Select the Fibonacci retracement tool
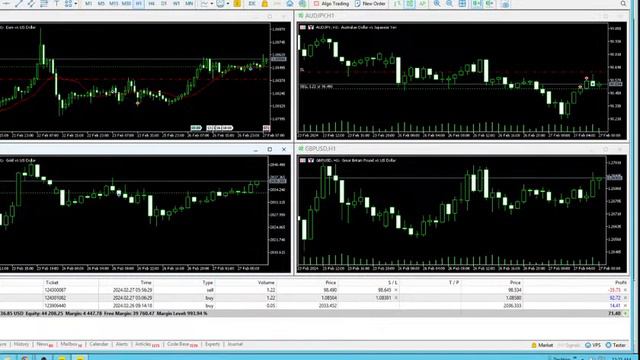Viewport: 640px width, 360px height. click(44, 3)
